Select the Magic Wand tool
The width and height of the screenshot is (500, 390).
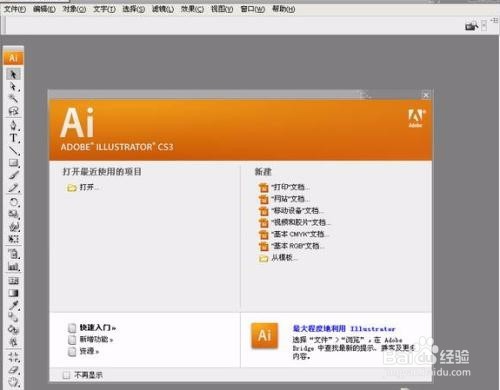click(13, 98)
